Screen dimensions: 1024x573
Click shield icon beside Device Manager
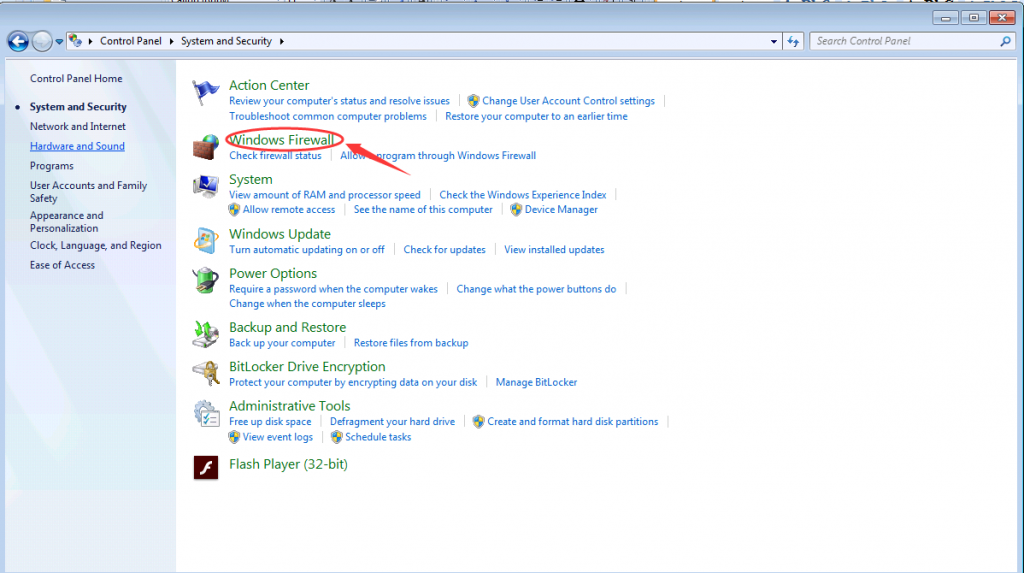[516, 210]
